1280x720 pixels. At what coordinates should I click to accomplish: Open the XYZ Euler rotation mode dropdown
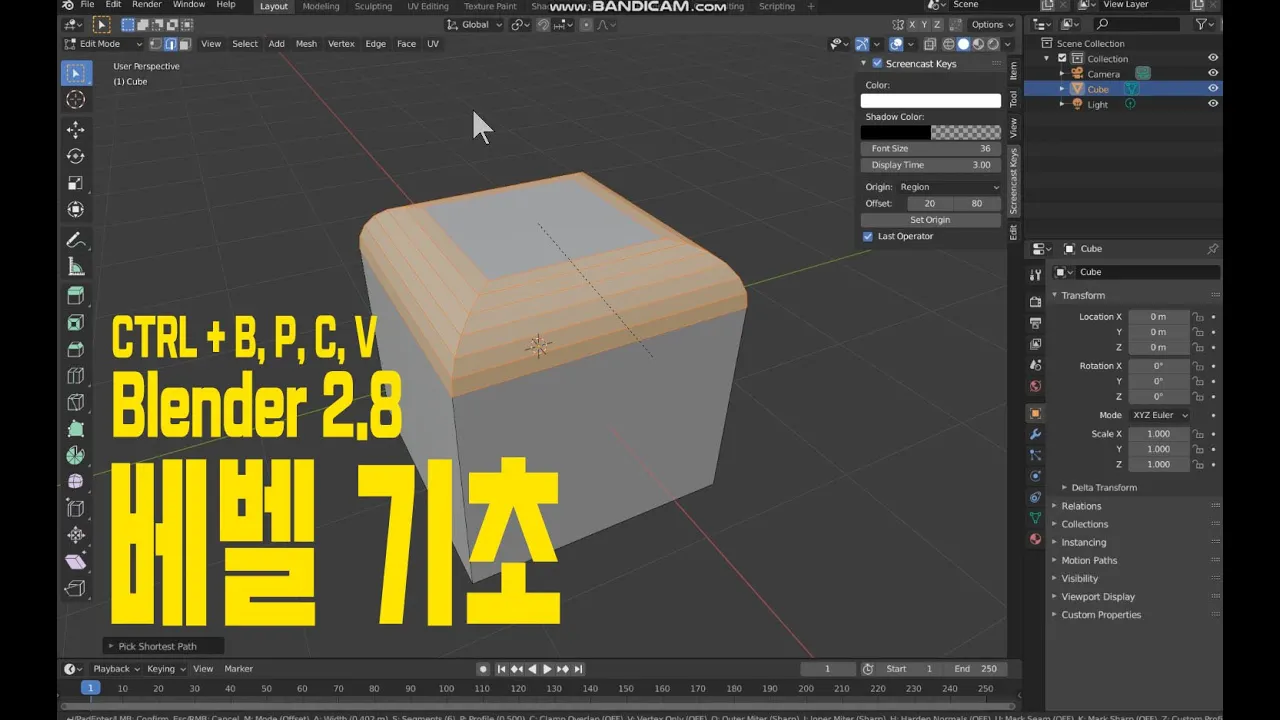(1160, 415)
